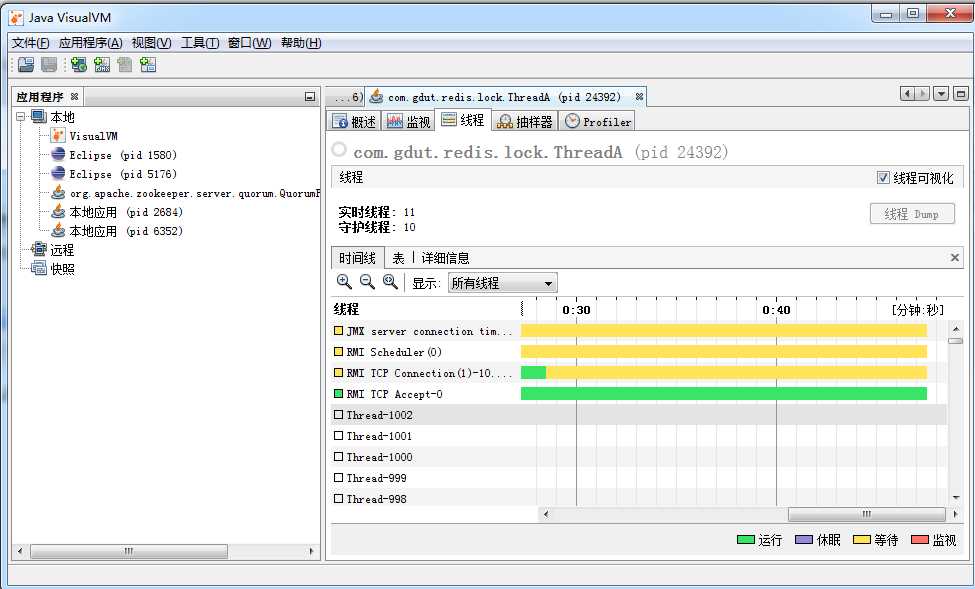This screenshot has height=589, width=975.
Task: Click the VisualVM icon in the applications tree
Action: (58, 136)
